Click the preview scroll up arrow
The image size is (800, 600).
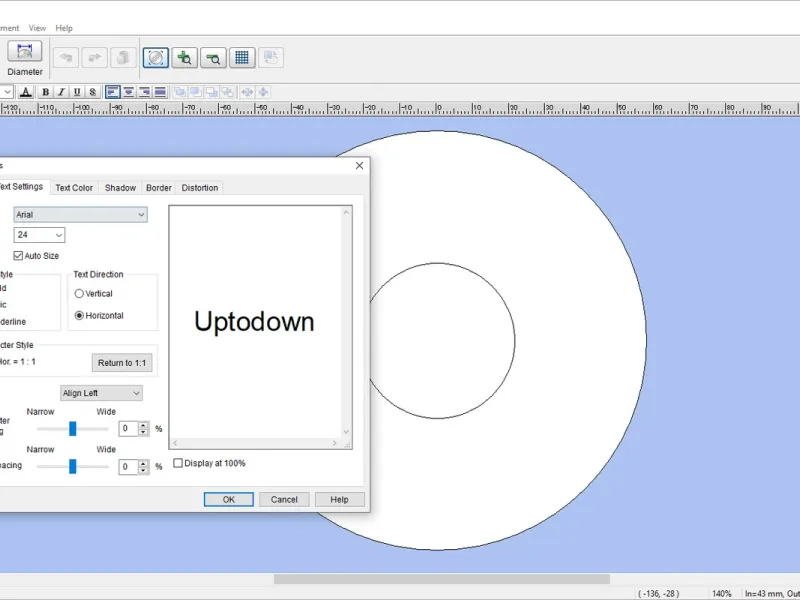click(346, 212)
